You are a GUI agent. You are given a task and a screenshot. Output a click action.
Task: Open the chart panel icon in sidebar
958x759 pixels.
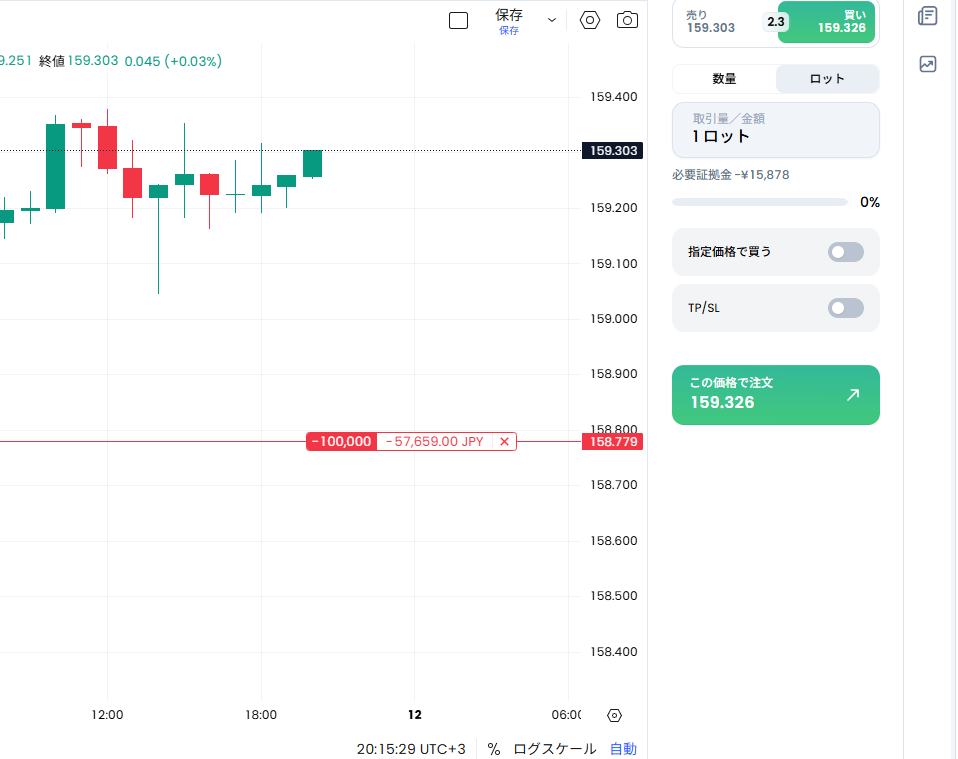pos(927,64)
